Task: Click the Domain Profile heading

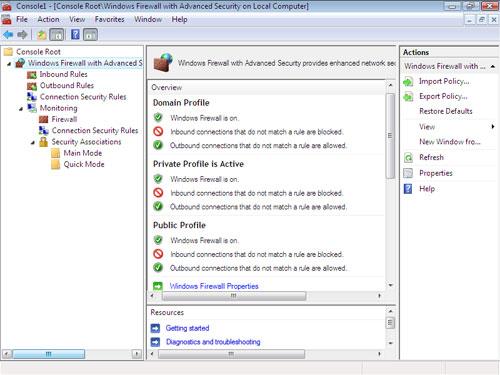Action: [x=181, y=103]
